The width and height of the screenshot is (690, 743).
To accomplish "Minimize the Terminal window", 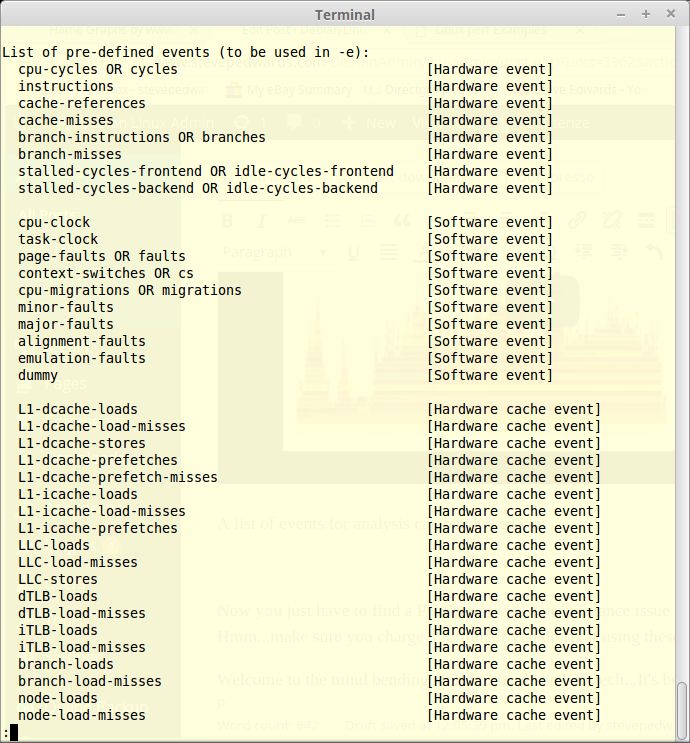I will coord(621,14).
